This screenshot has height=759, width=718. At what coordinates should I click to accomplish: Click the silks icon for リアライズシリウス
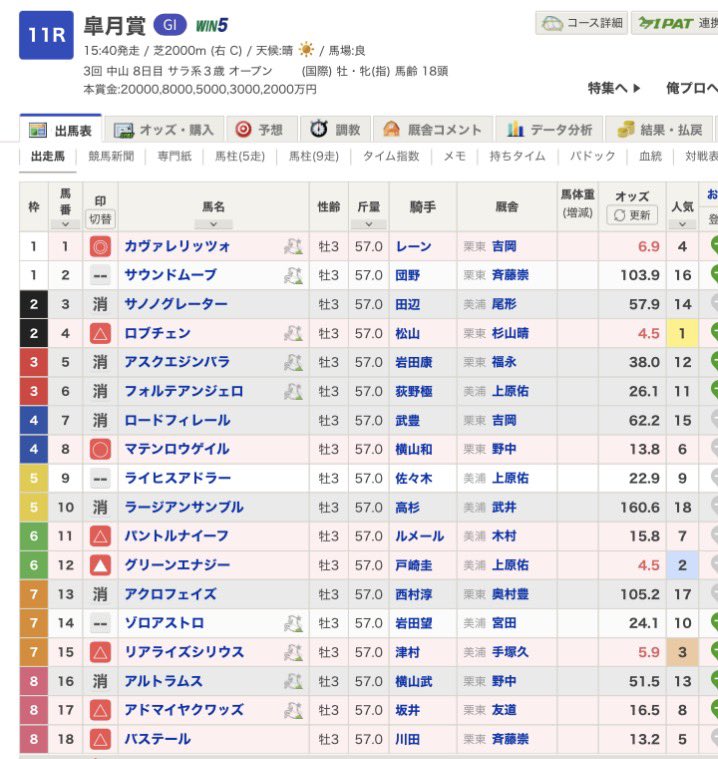pos(293,653)
